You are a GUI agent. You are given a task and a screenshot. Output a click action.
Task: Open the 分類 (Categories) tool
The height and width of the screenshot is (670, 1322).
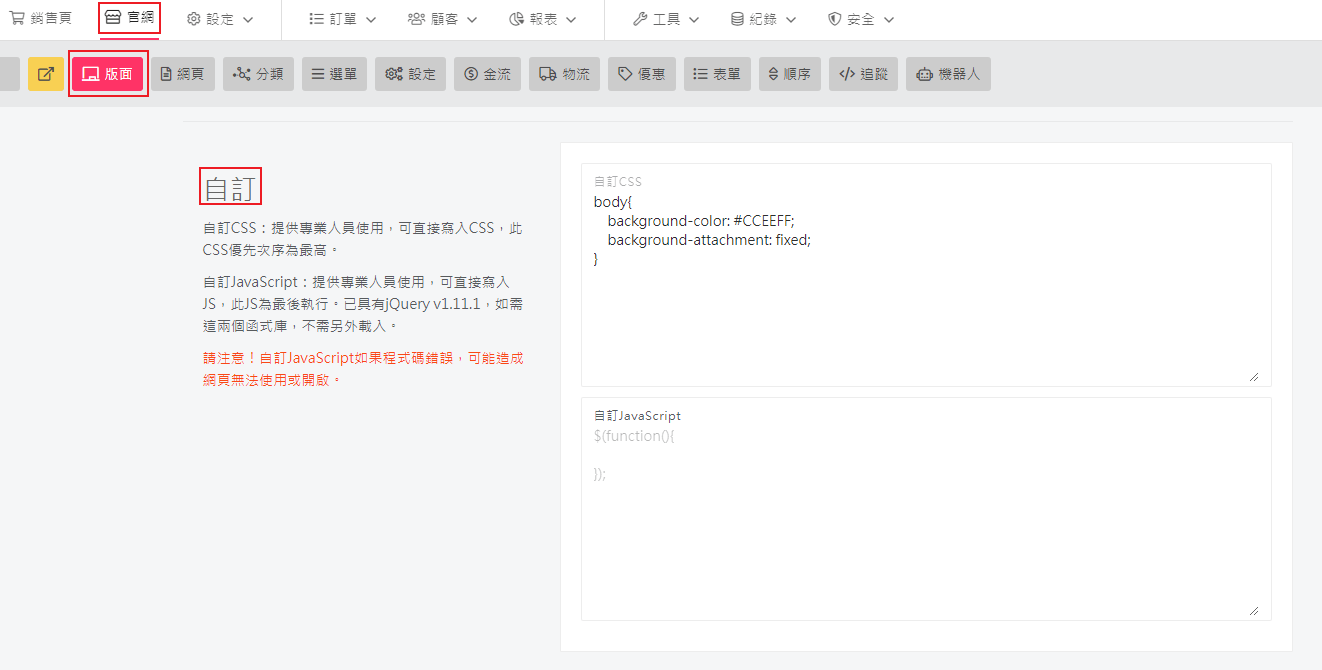[x=258, y=73]
